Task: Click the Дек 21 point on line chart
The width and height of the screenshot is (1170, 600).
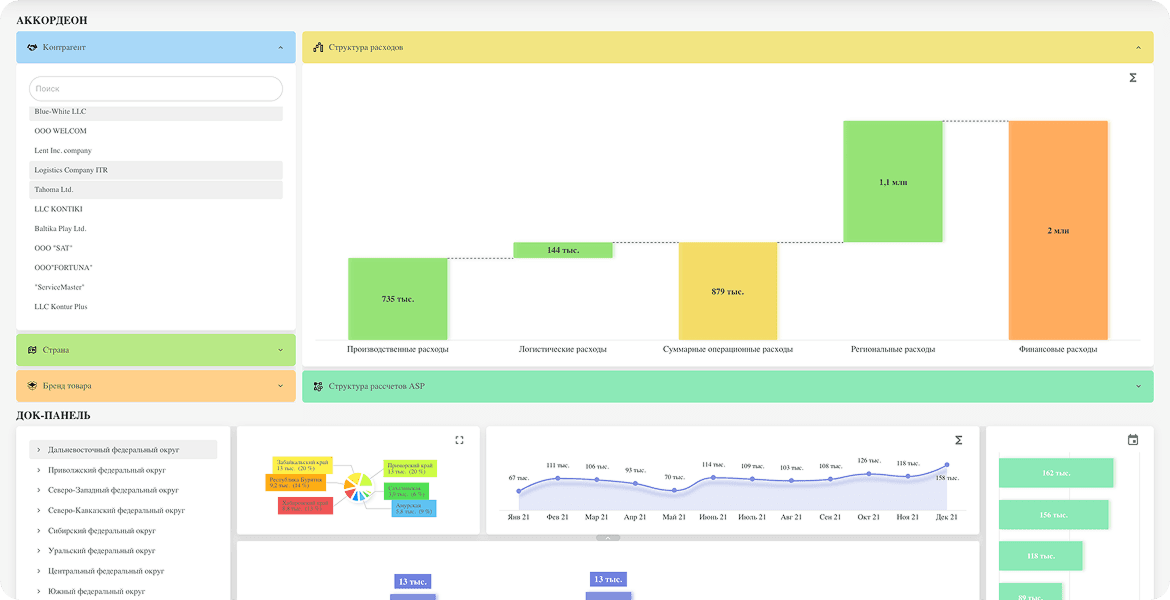Action: point(947,465)
